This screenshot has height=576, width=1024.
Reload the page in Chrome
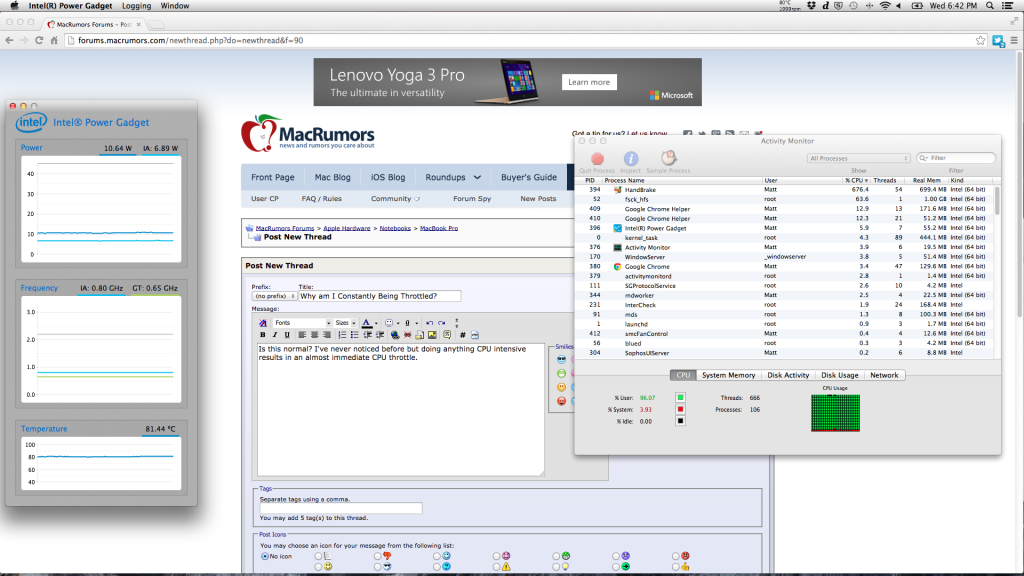click(39, 40)
